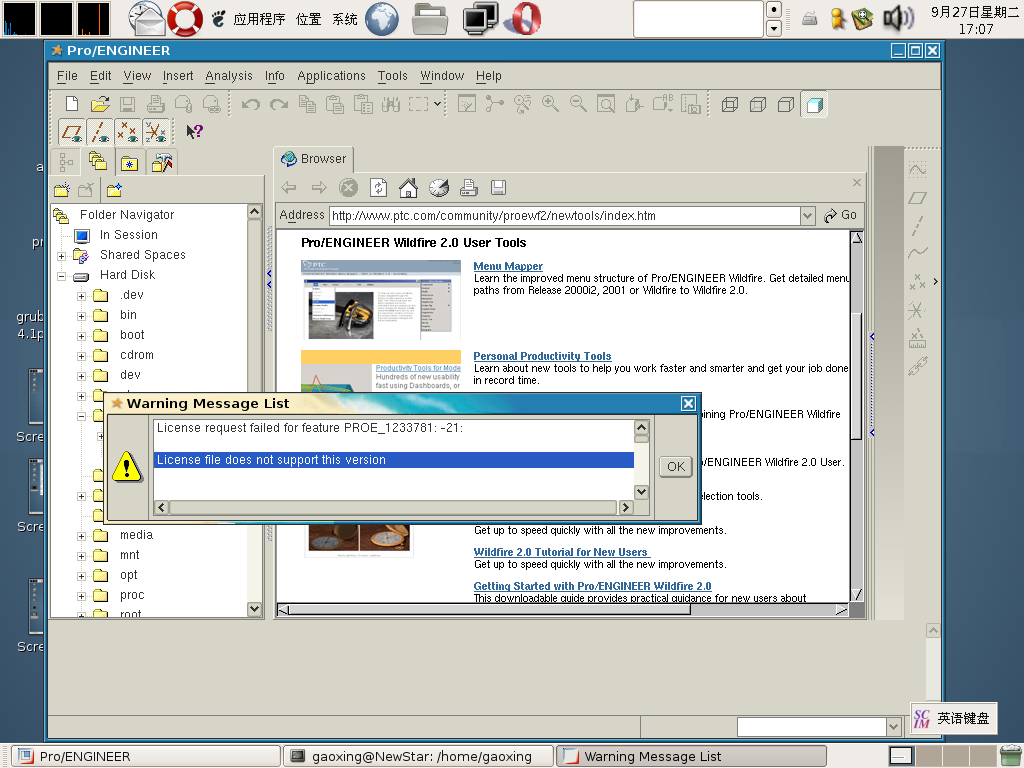This screenshot has height=768, width=1024.
Task: Click the browser page horizontal scrollbar
Action: click(490, 610)
